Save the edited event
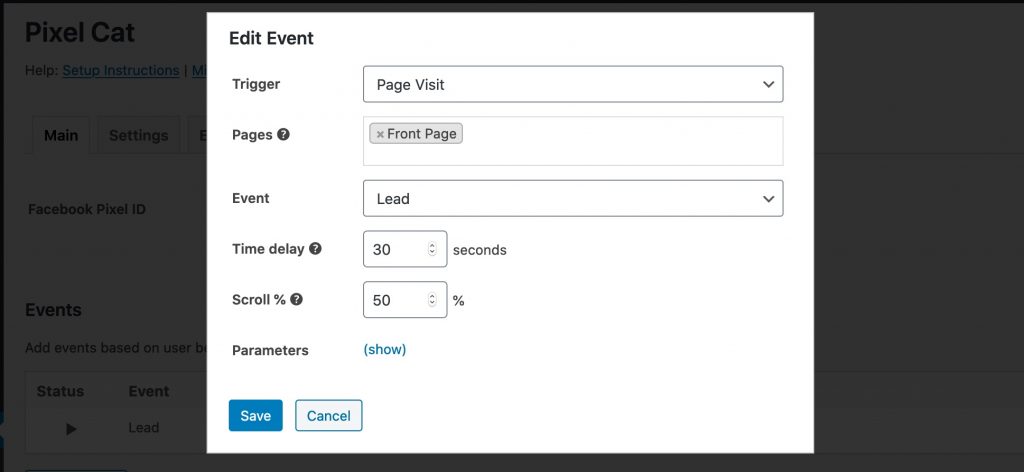This screenshot has height=472, width=1024. coord(255,416)
